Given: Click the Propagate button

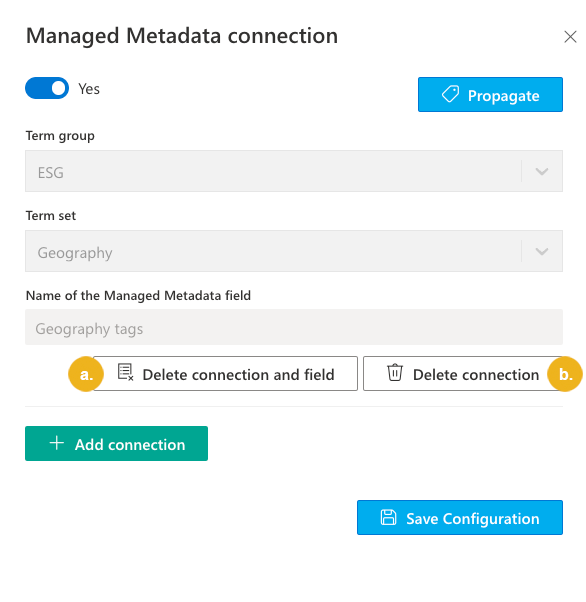Looking at the screenshot, I should coord(490,94).
